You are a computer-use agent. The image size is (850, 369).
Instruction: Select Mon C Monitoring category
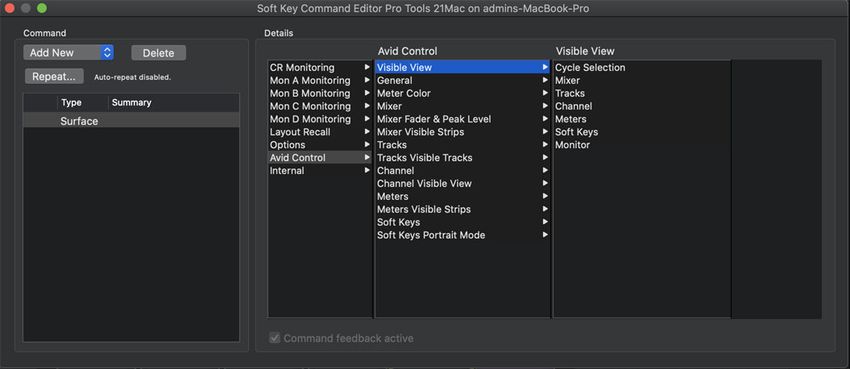click(x=320, y=106)
